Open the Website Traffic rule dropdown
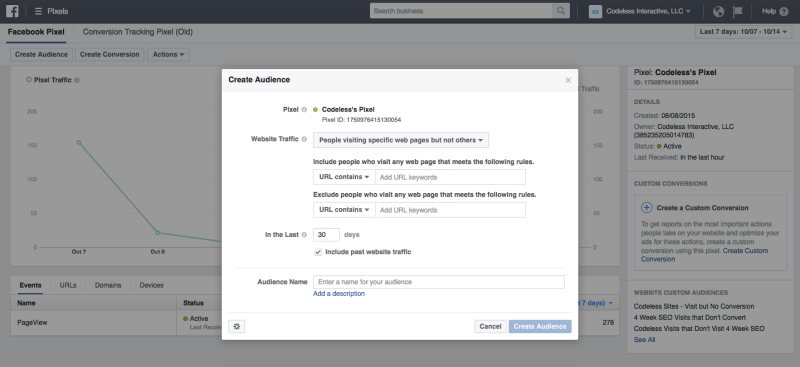This screenshot has height=367, width=800. tap(401, 140)
